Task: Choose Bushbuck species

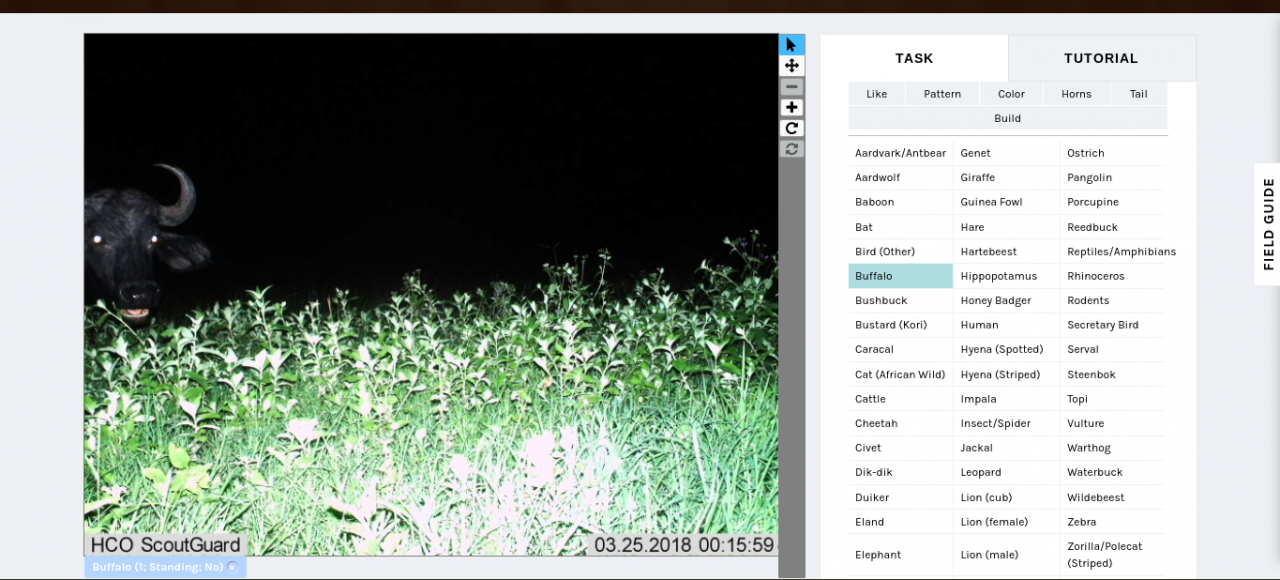Action: [x=900, y=300]
